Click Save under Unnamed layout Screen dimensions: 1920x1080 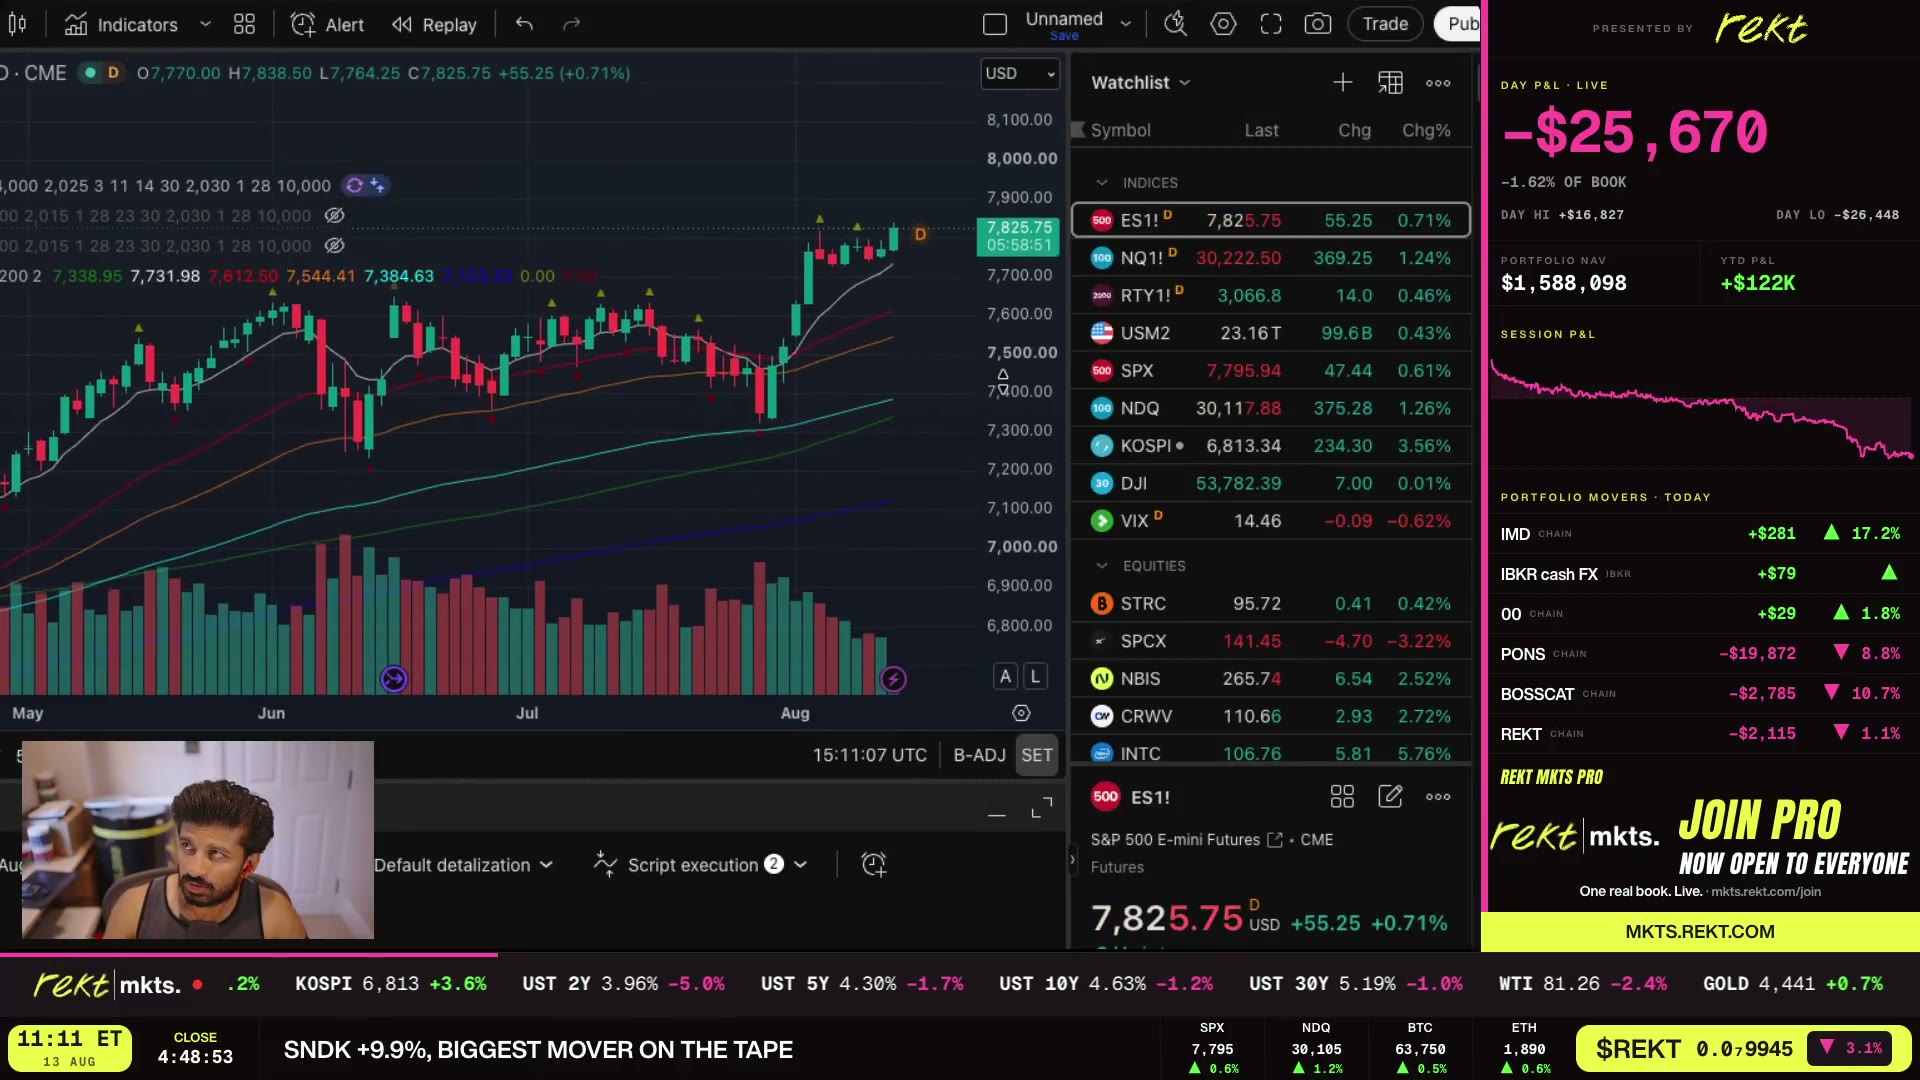point(1064,36)
